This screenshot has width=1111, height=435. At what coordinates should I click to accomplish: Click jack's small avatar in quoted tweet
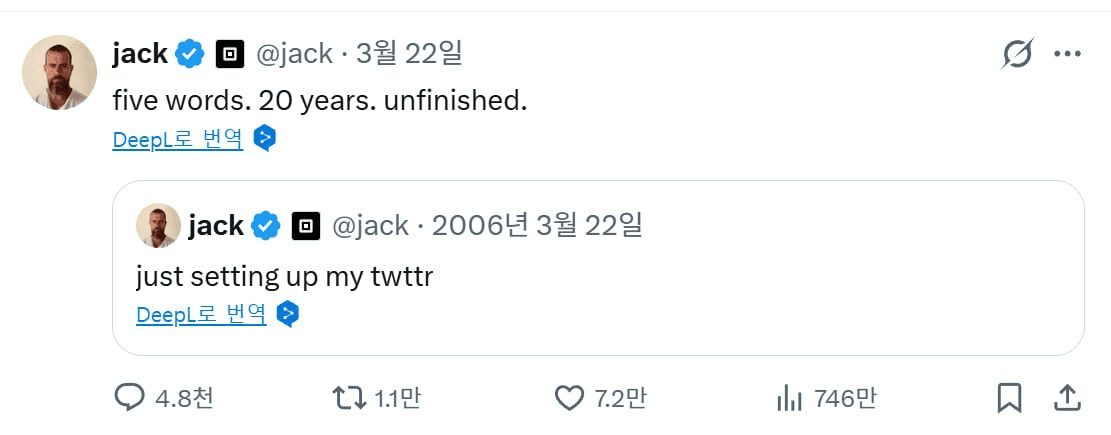[158, 226]
